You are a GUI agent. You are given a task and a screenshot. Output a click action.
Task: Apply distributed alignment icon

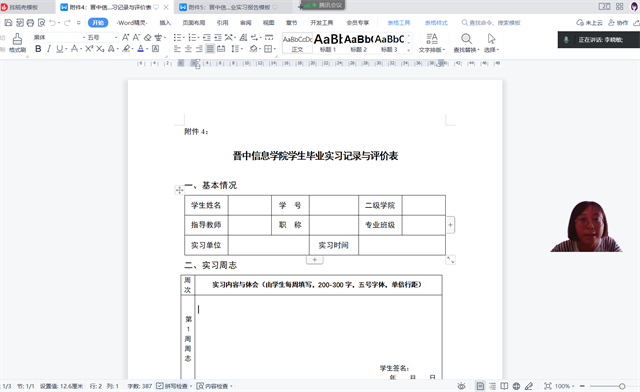pos(221,49)
